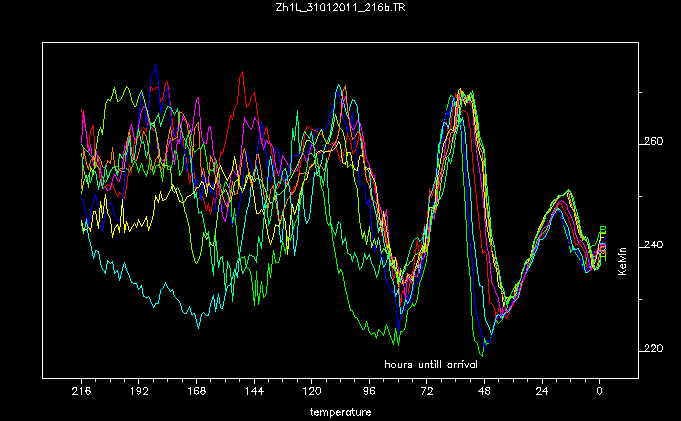This screenshot has height=421, width=681.
Task: Click the plot title Zh1L_31012011_216b.TR
Action: [x=340, y=9]
